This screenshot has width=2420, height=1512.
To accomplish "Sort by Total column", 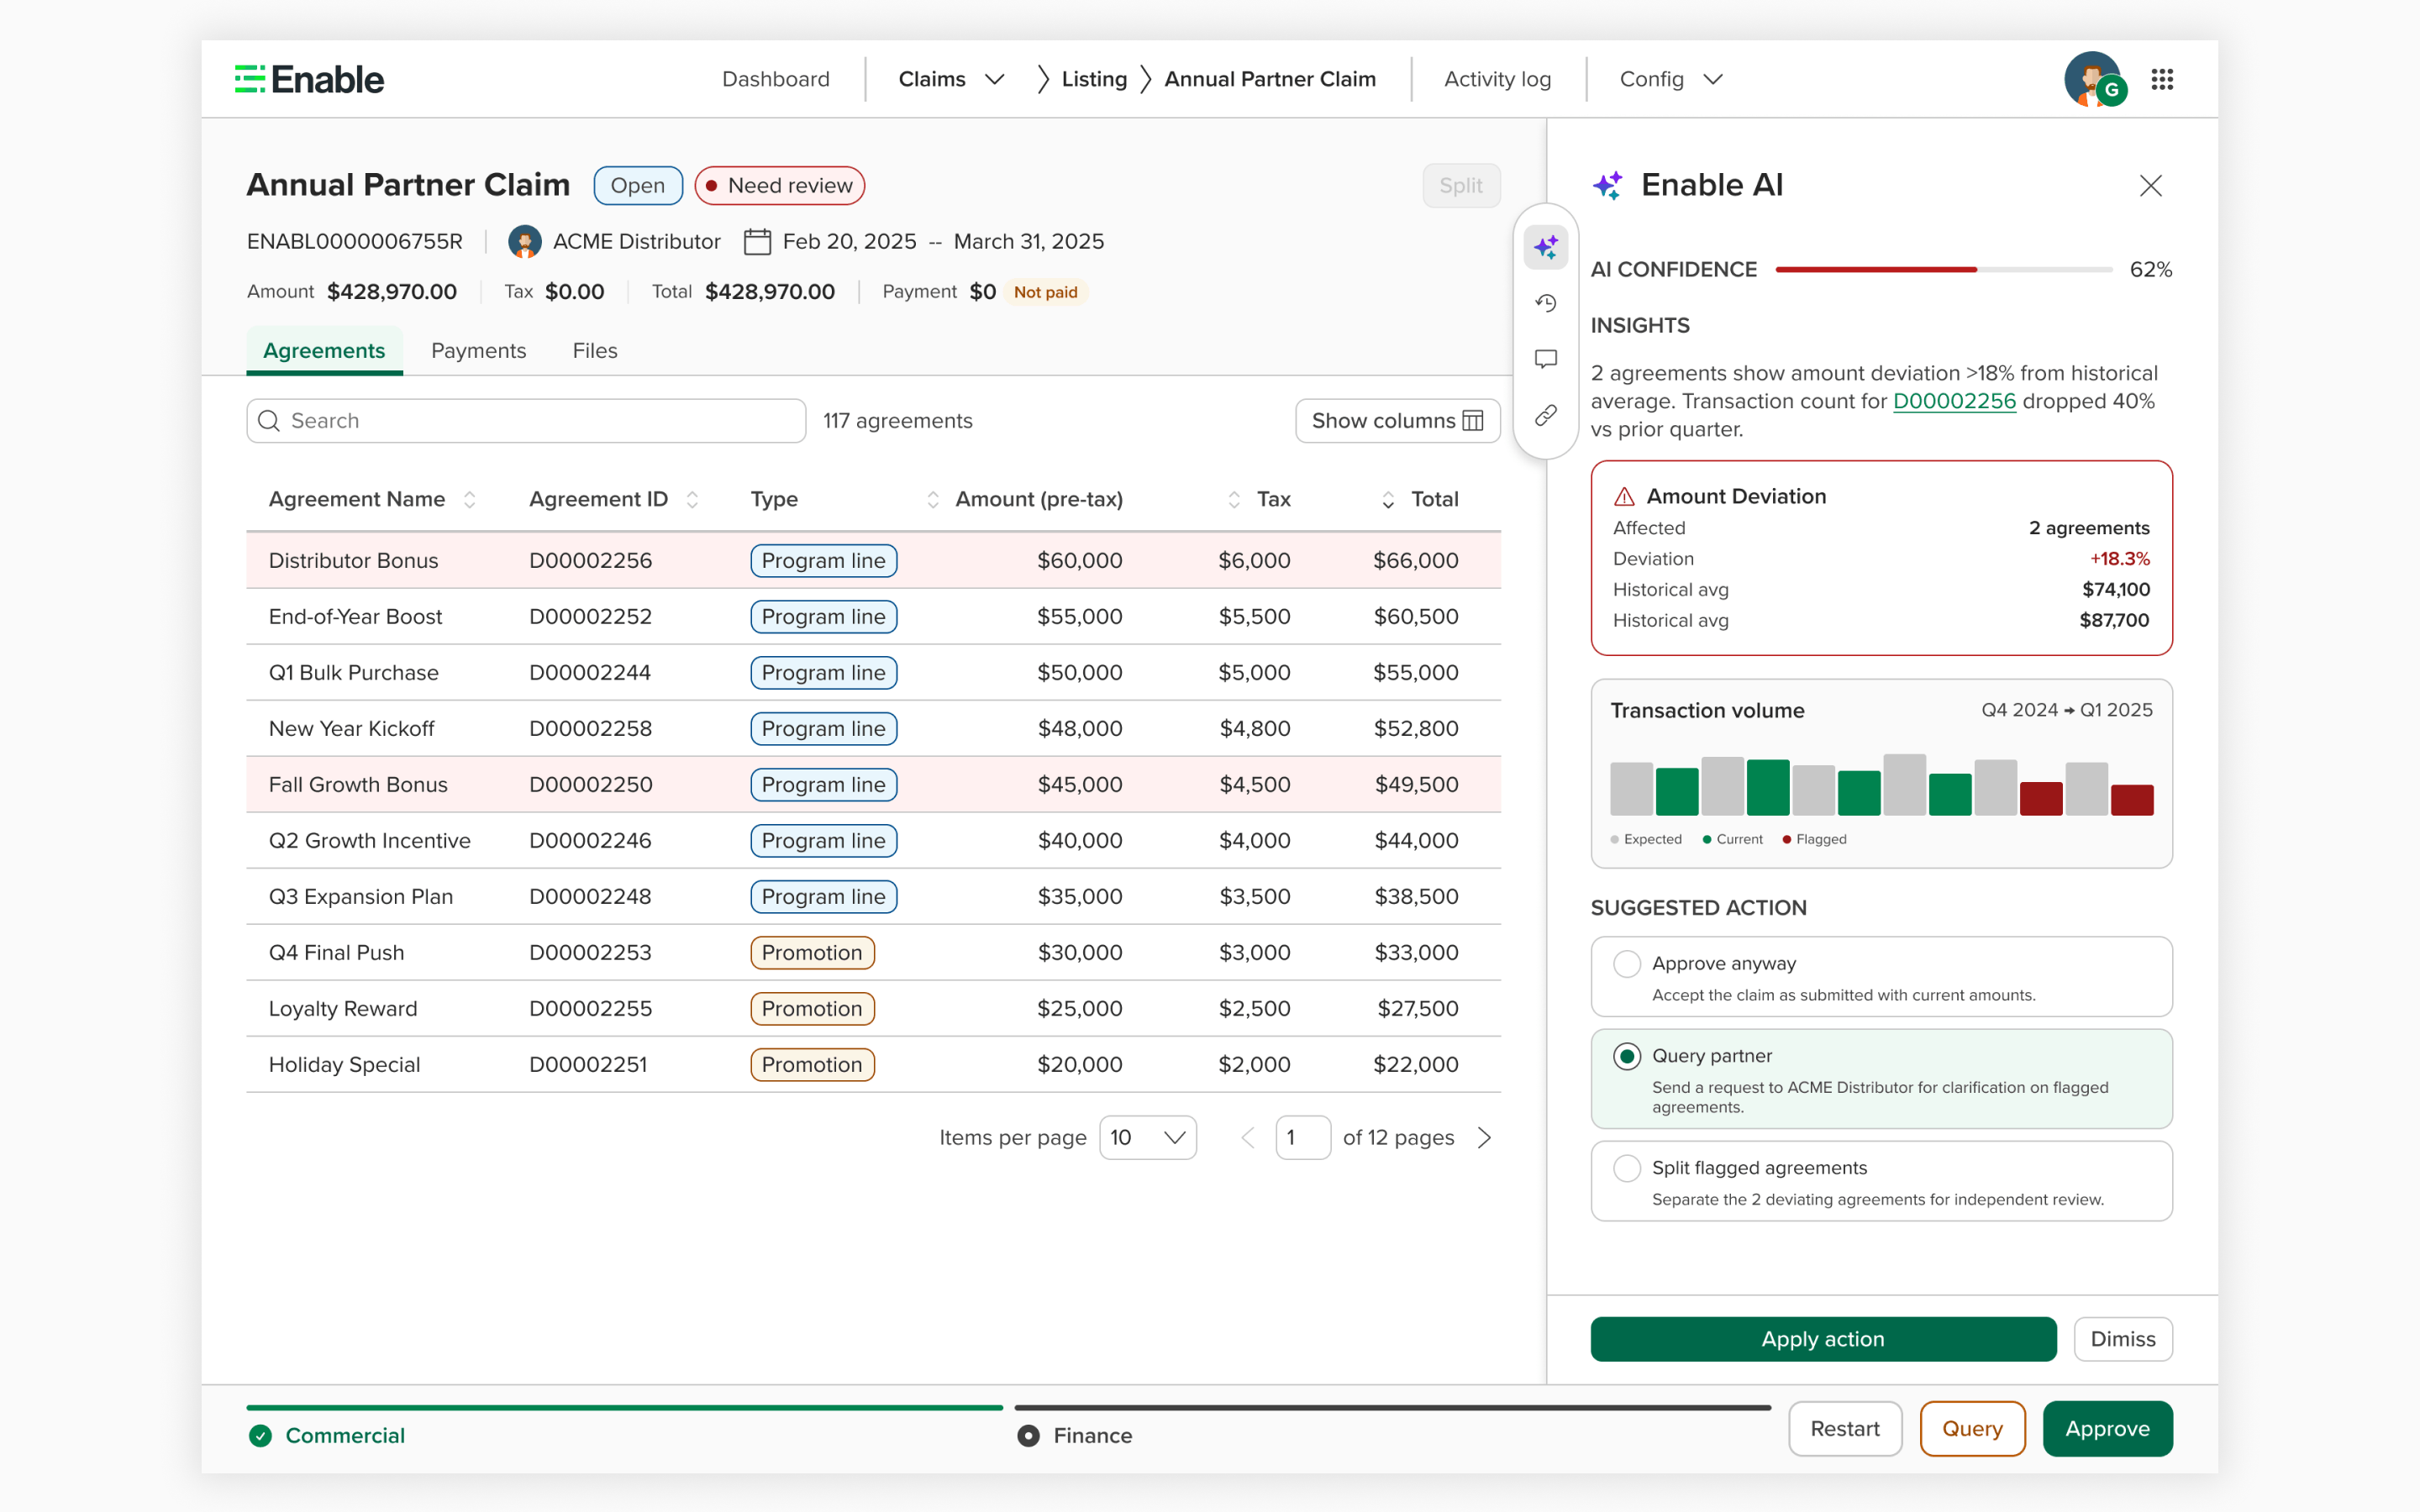I will 1388,500.
